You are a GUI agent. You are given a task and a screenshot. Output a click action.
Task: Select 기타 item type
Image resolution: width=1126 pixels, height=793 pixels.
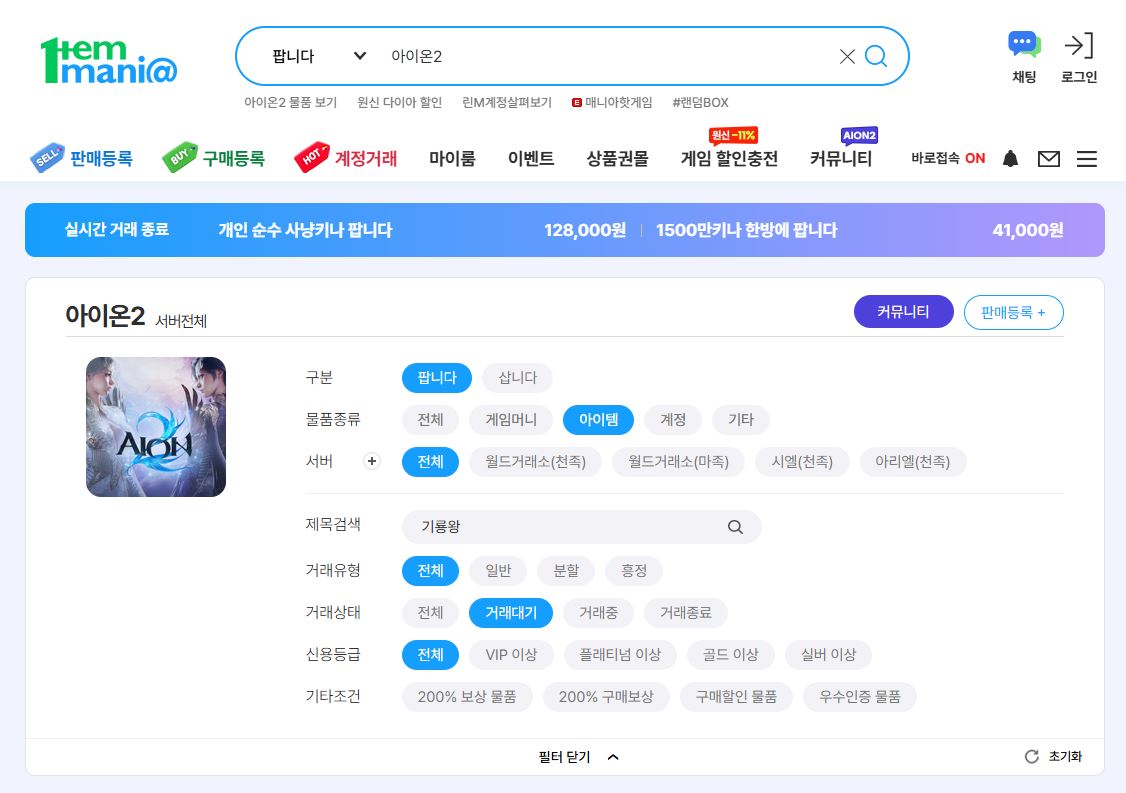(740, 419)
